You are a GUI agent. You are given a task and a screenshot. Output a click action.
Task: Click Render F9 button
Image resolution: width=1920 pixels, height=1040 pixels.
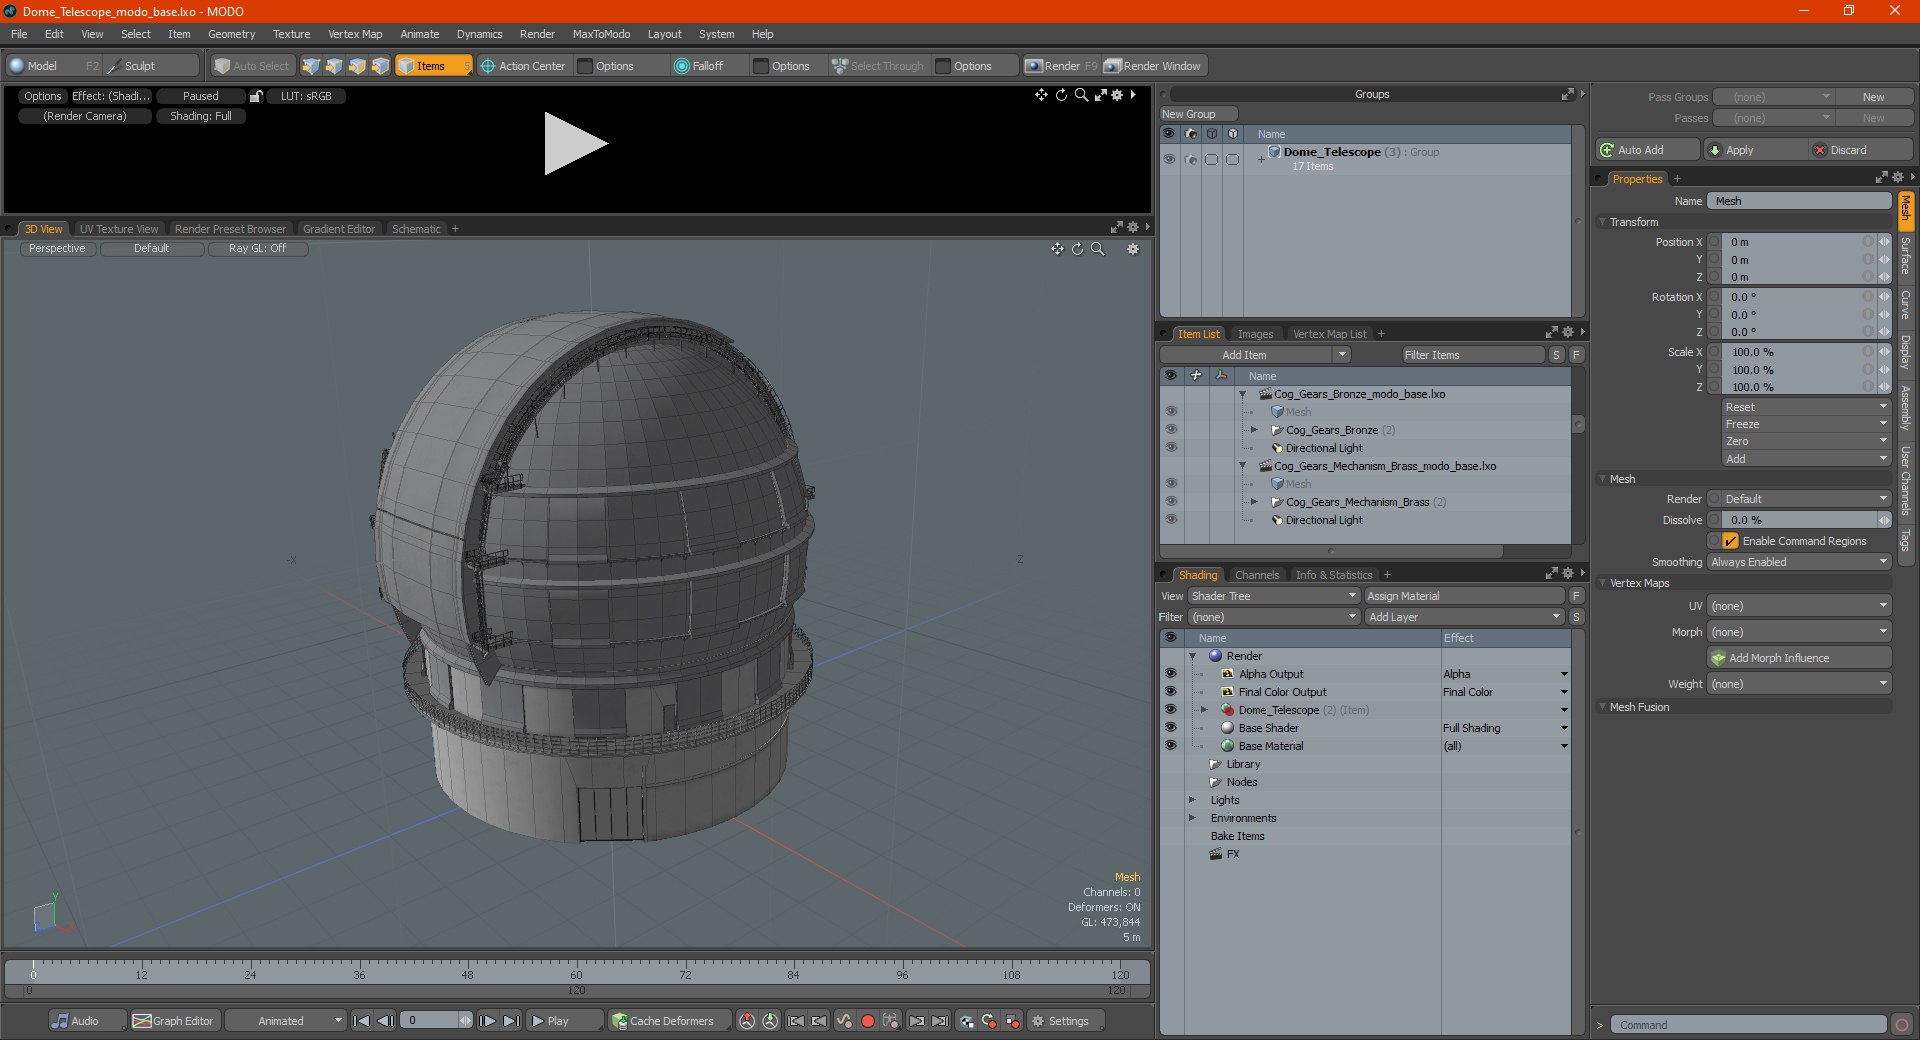click(x=1061, y=66)
